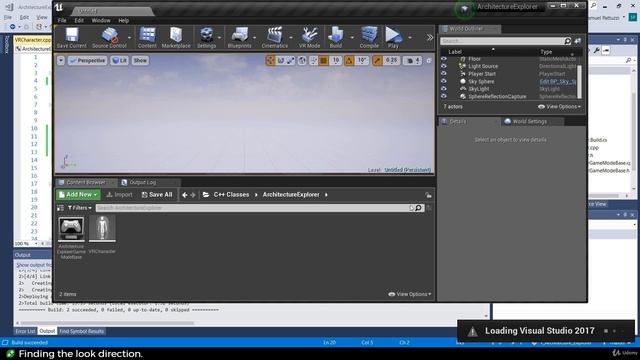Hide the Light Source actor eye
The image size is (640, 360).
[444, 66]
